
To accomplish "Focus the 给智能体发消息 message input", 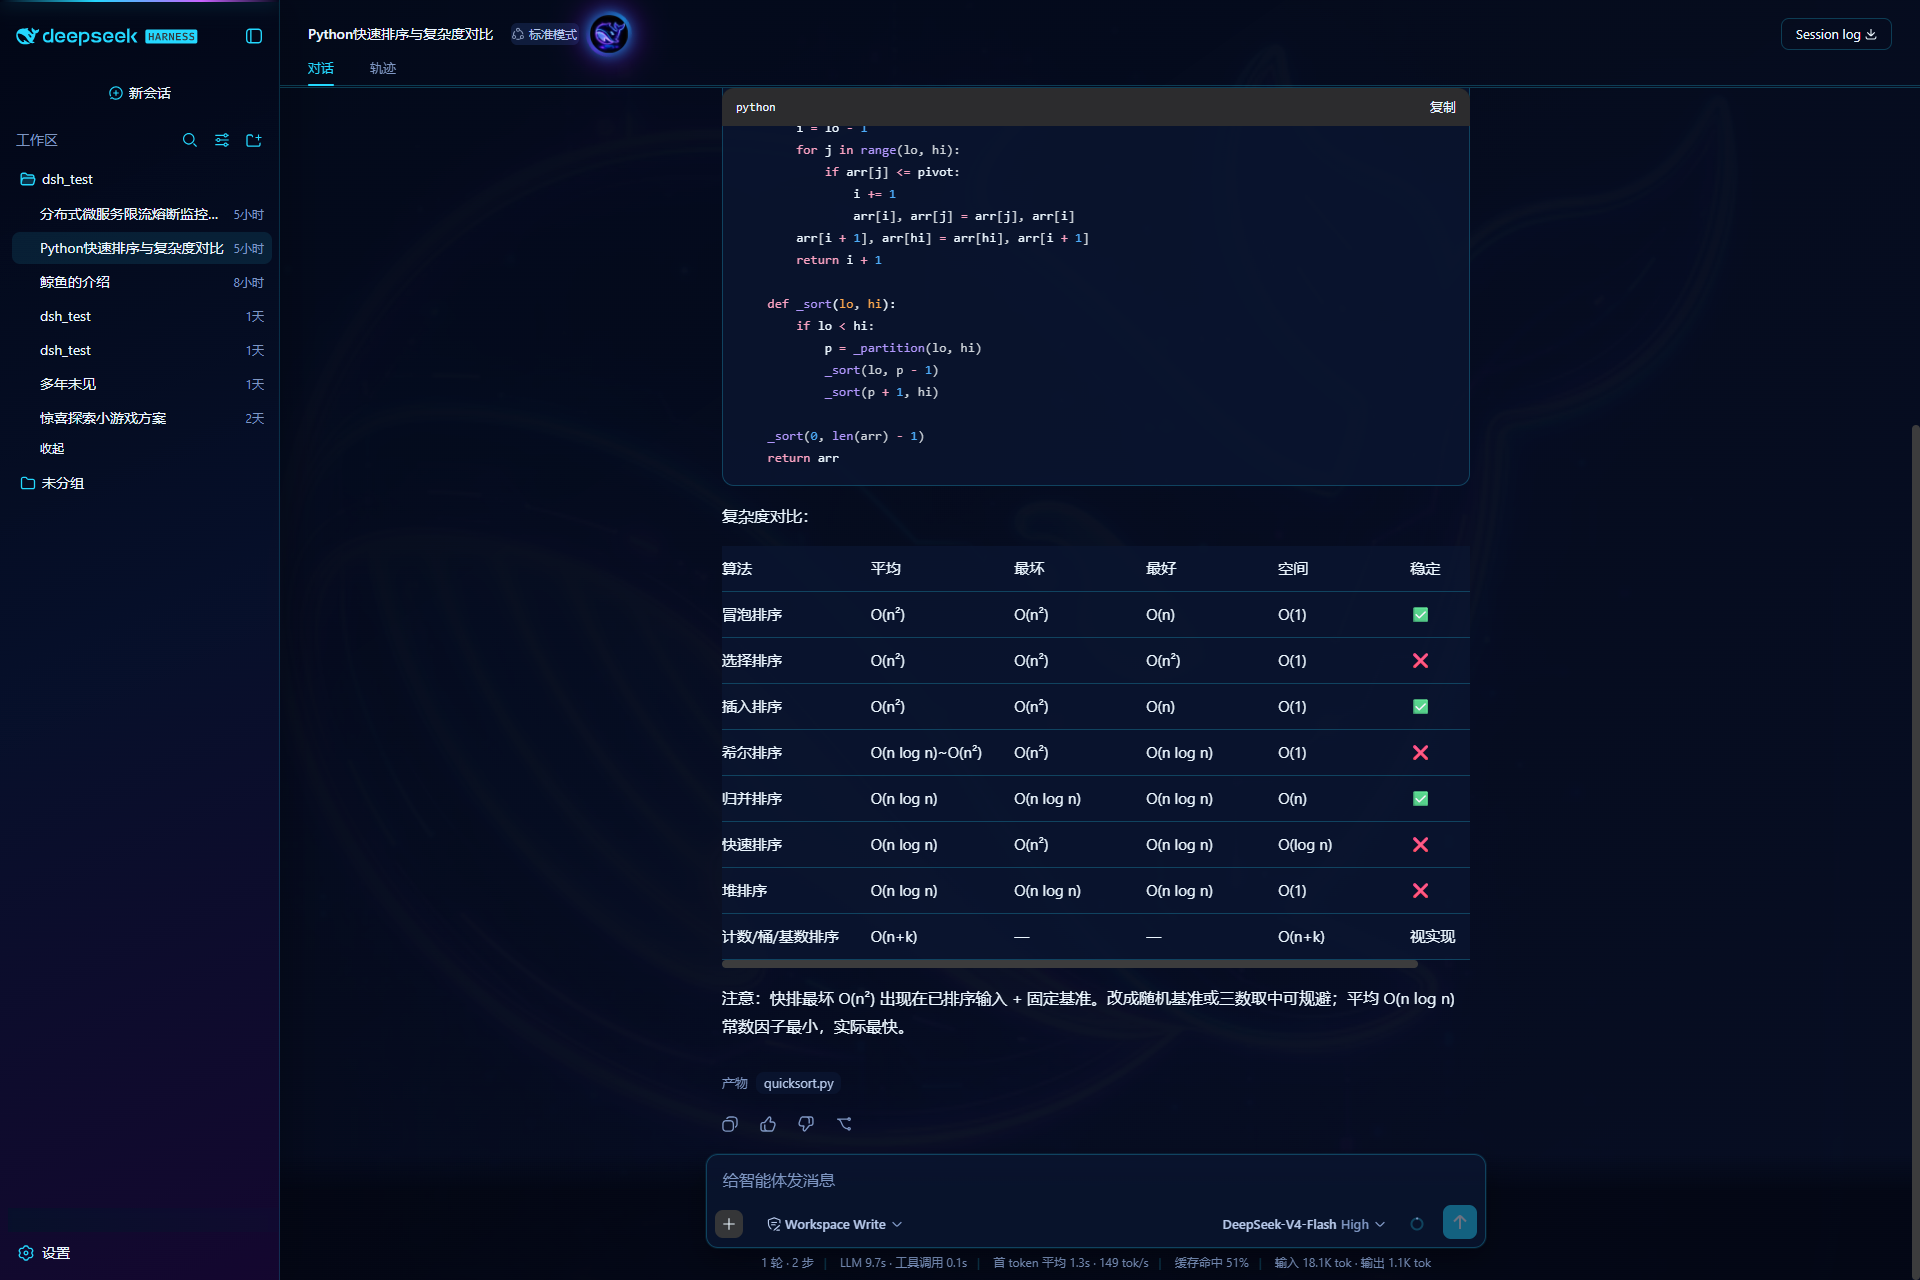I will tap(1095, 1180).
